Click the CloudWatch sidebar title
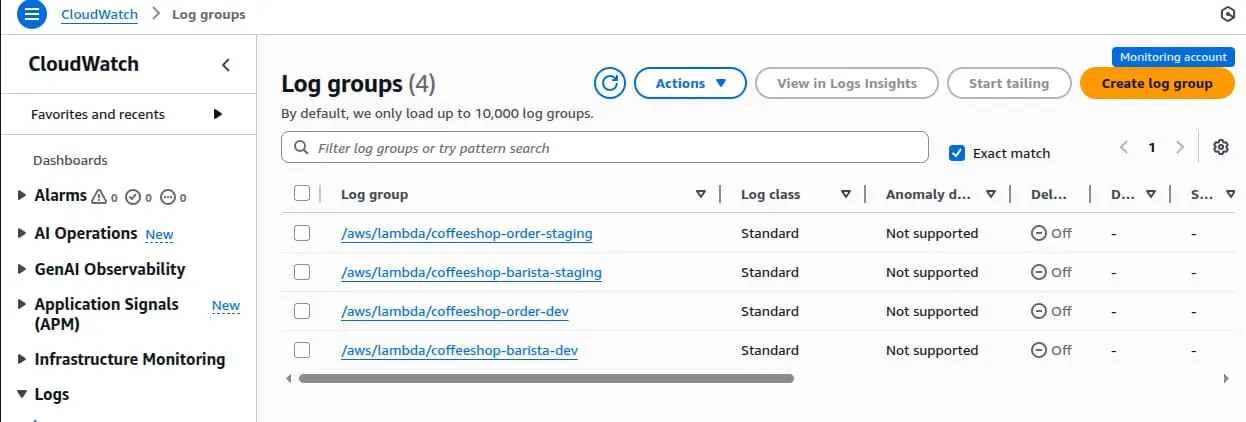Screen dimensions: 1246x422 (x=84, y=64)
